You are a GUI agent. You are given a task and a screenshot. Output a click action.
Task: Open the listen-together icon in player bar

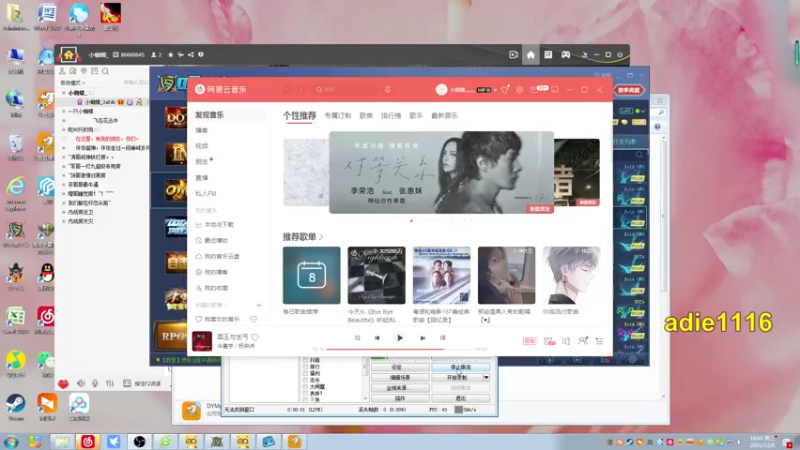[583, 341]
